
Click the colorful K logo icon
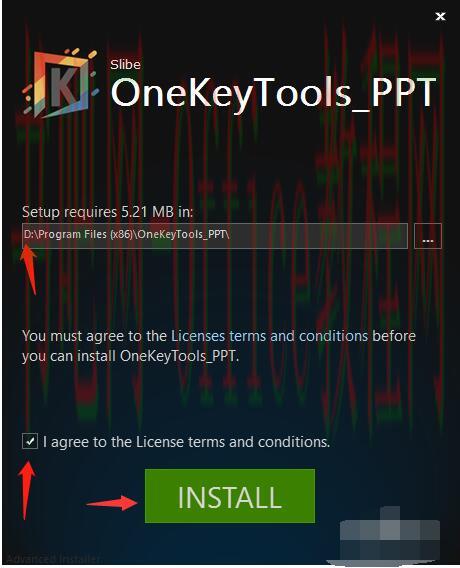(x=60, y=84)
